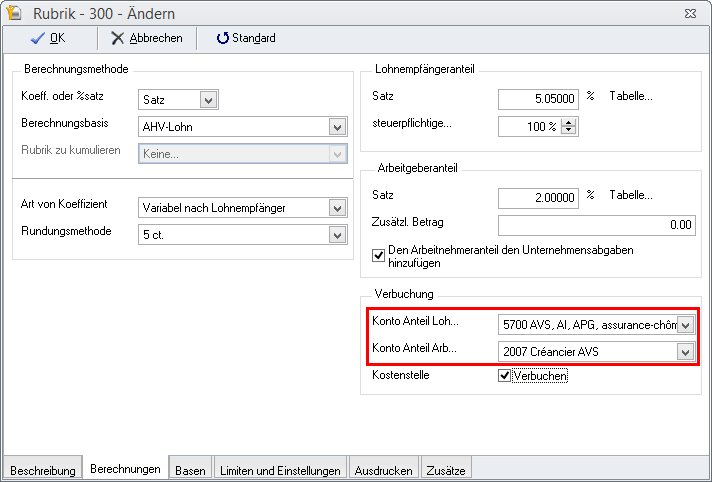Open Tabelle... link for Arbeitgeberanteil
The height and width of the screenshot is (482, 712).
coord(631,195)
